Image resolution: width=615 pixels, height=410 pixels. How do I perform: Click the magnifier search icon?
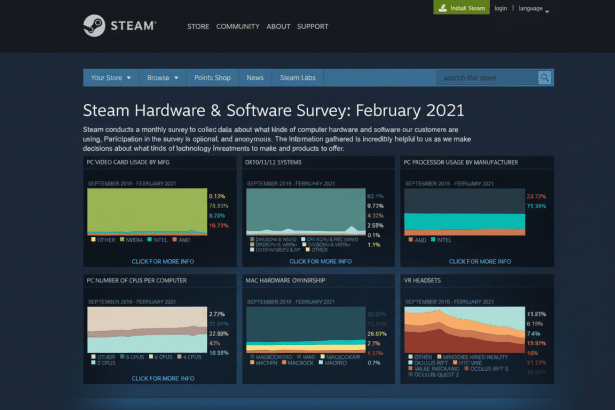pos(544,78)
